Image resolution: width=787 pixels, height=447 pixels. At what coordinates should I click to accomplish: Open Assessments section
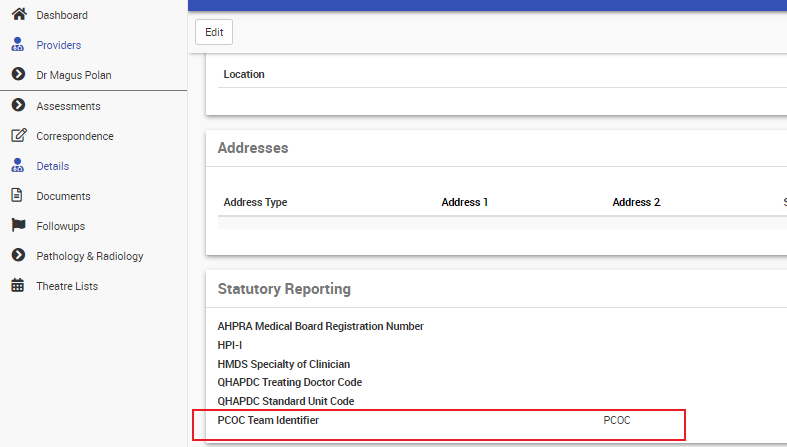click(x=68, y=106)
